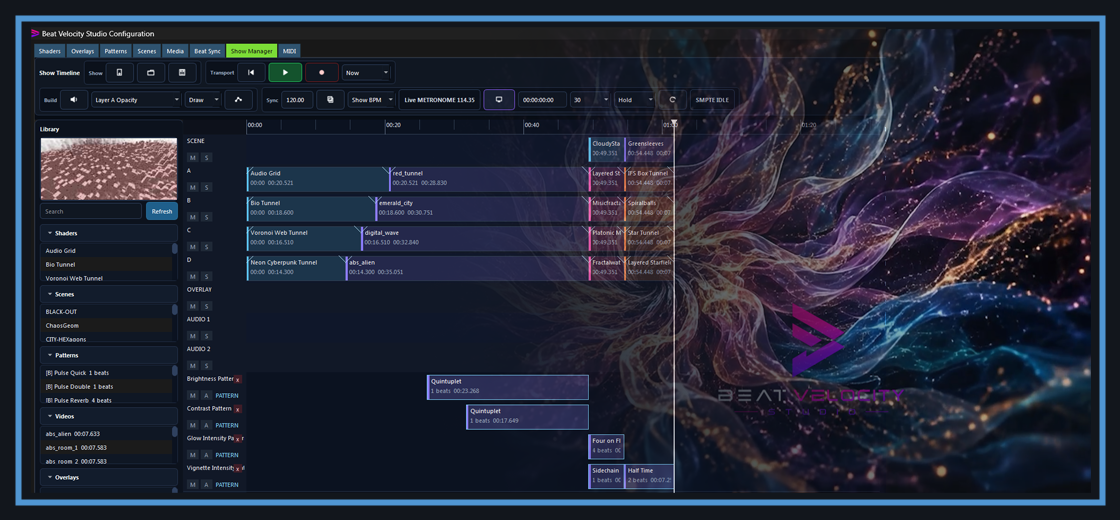Viewport: 1120px width, 520px height.
Task: Remove the Contrast Pattern track with its x
Action: pos(238,409)
